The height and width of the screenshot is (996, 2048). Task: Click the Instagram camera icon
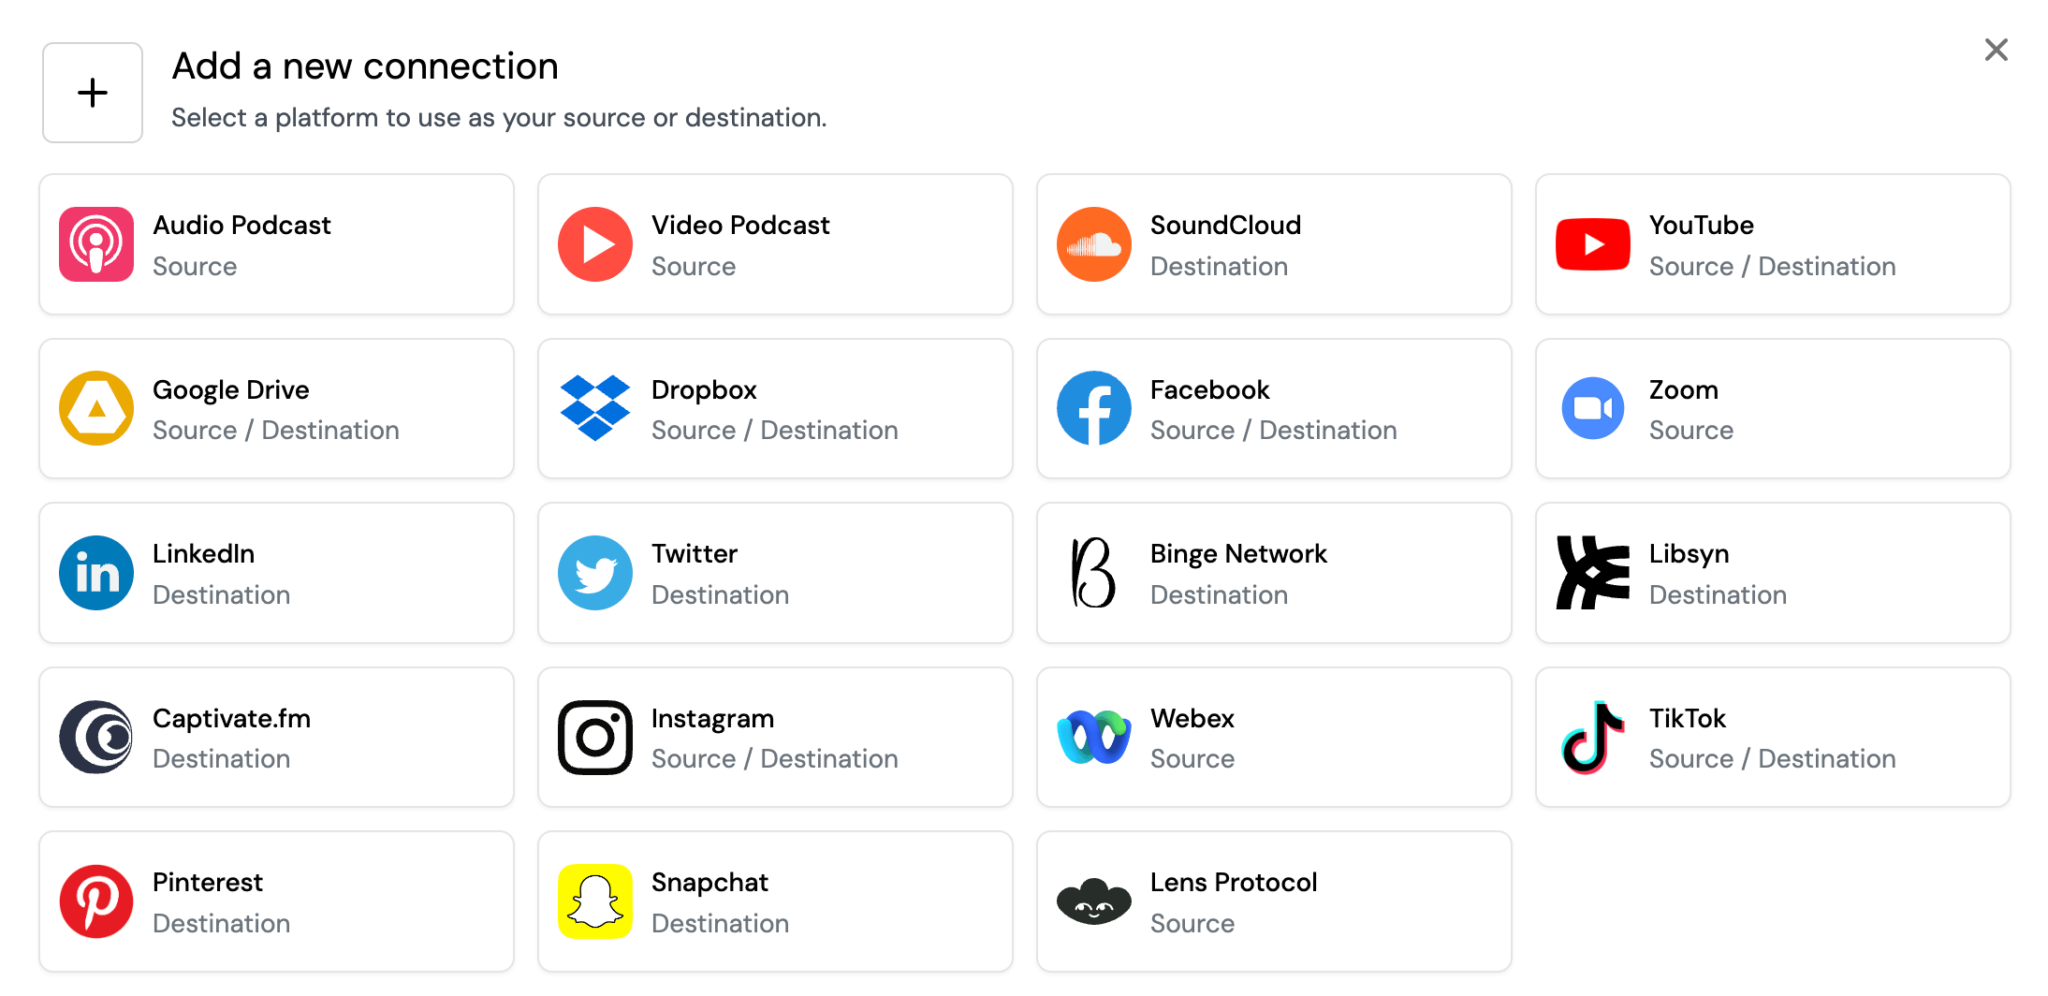pyautogui.click(x=595, y=737)
